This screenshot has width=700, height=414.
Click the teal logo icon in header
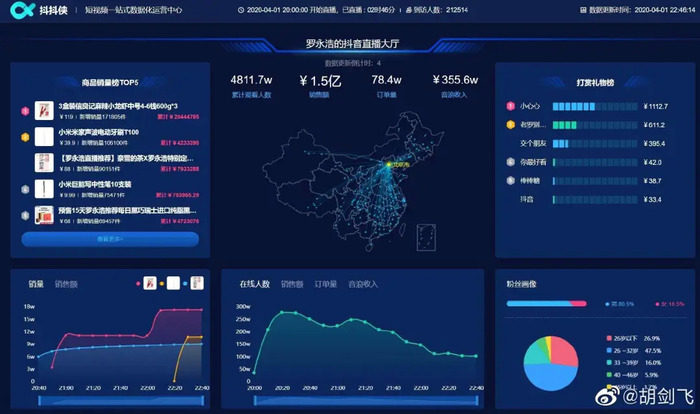pyautogui.click(x=22, y=9)
